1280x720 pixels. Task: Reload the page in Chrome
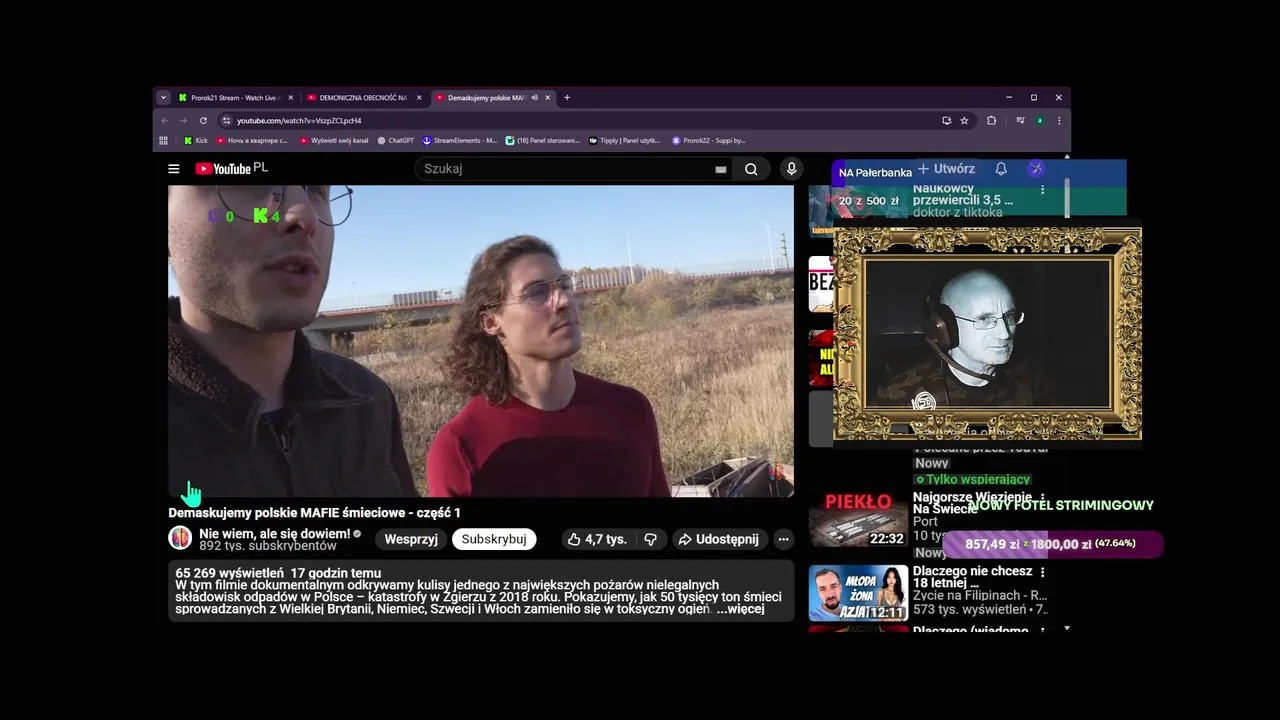click(x=203, y=120)
